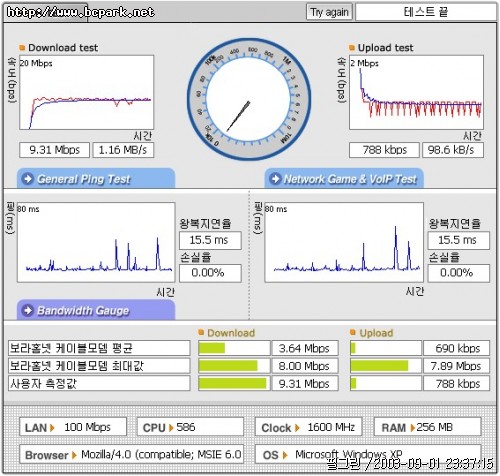Click the speedometer gauge dial
The width and height of the screenshot is (500, 476).
[x=249, y=99]
